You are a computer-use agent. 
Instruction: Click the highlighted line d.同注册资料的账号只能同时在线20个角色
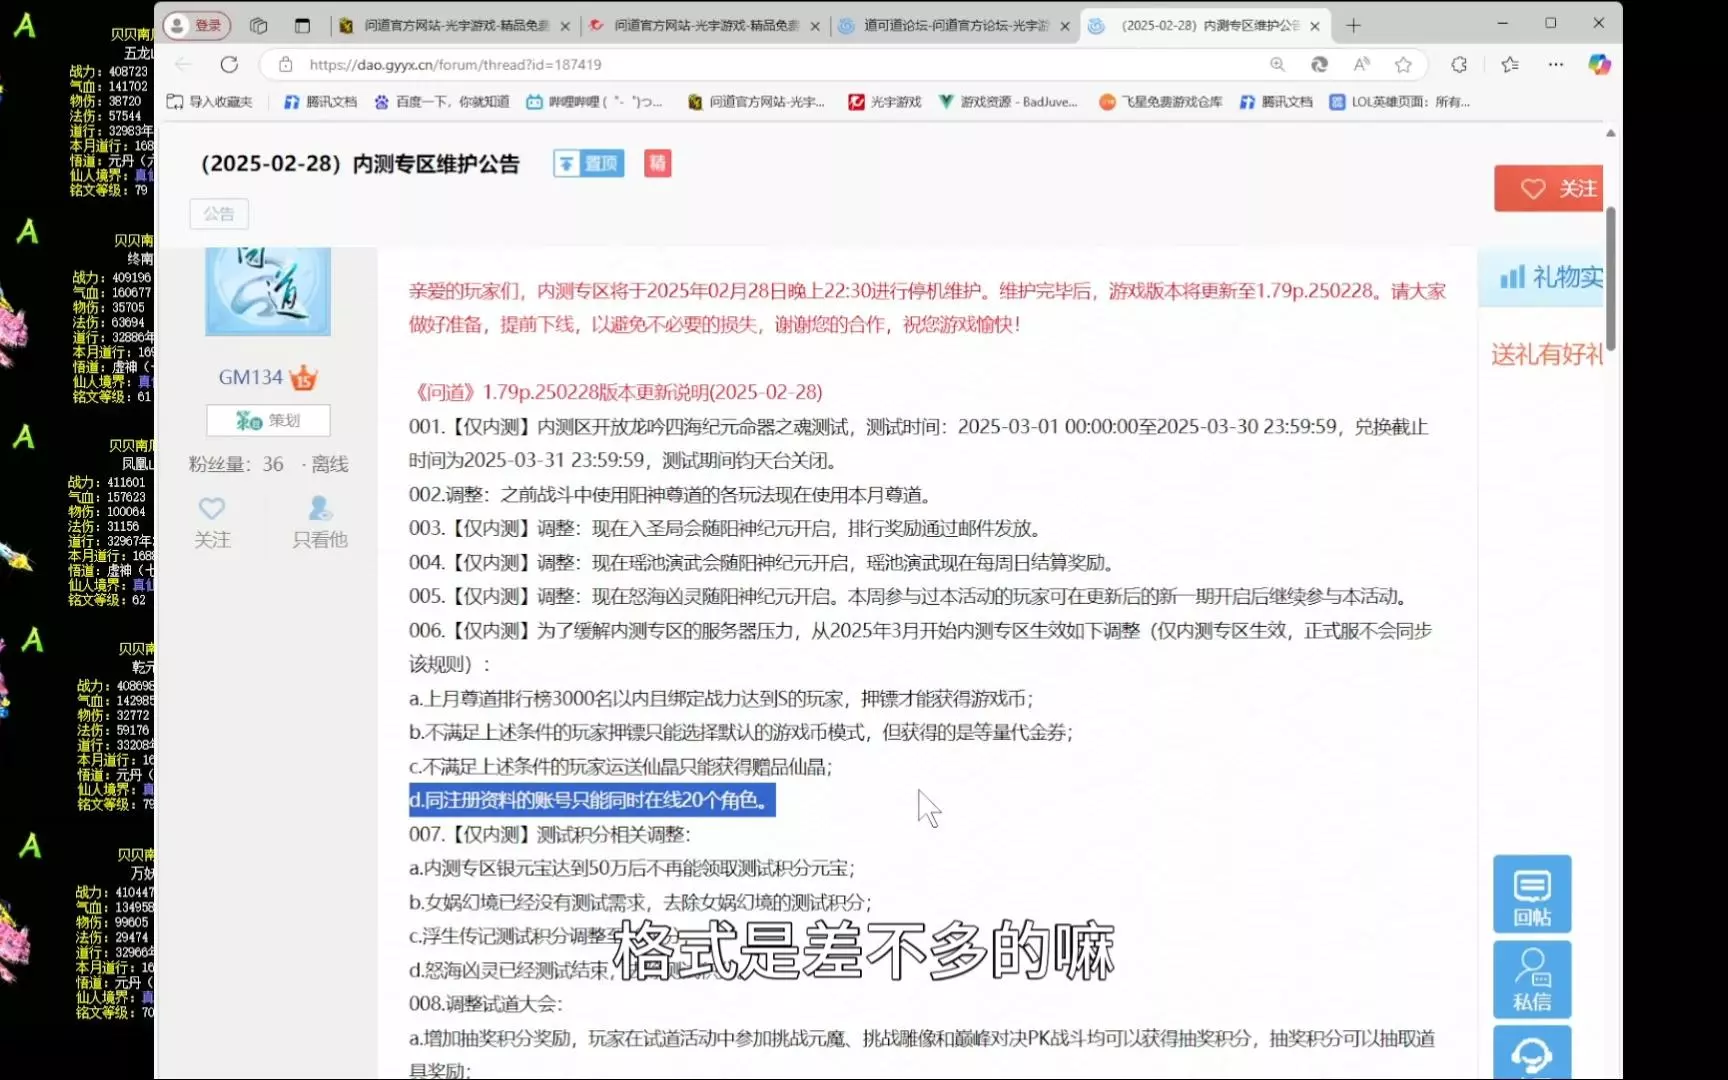click(592, 800)
